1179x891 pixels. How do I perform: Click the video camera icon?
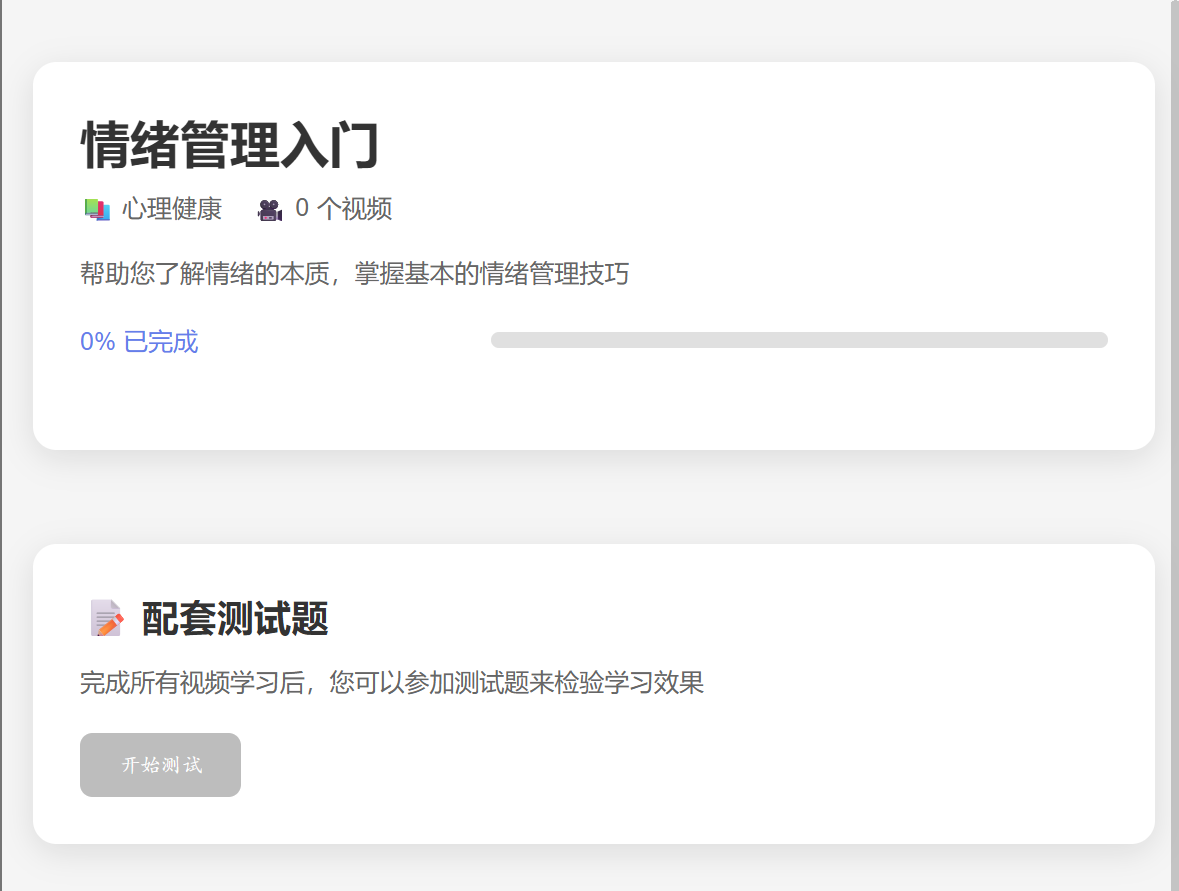tap(270, 210)
